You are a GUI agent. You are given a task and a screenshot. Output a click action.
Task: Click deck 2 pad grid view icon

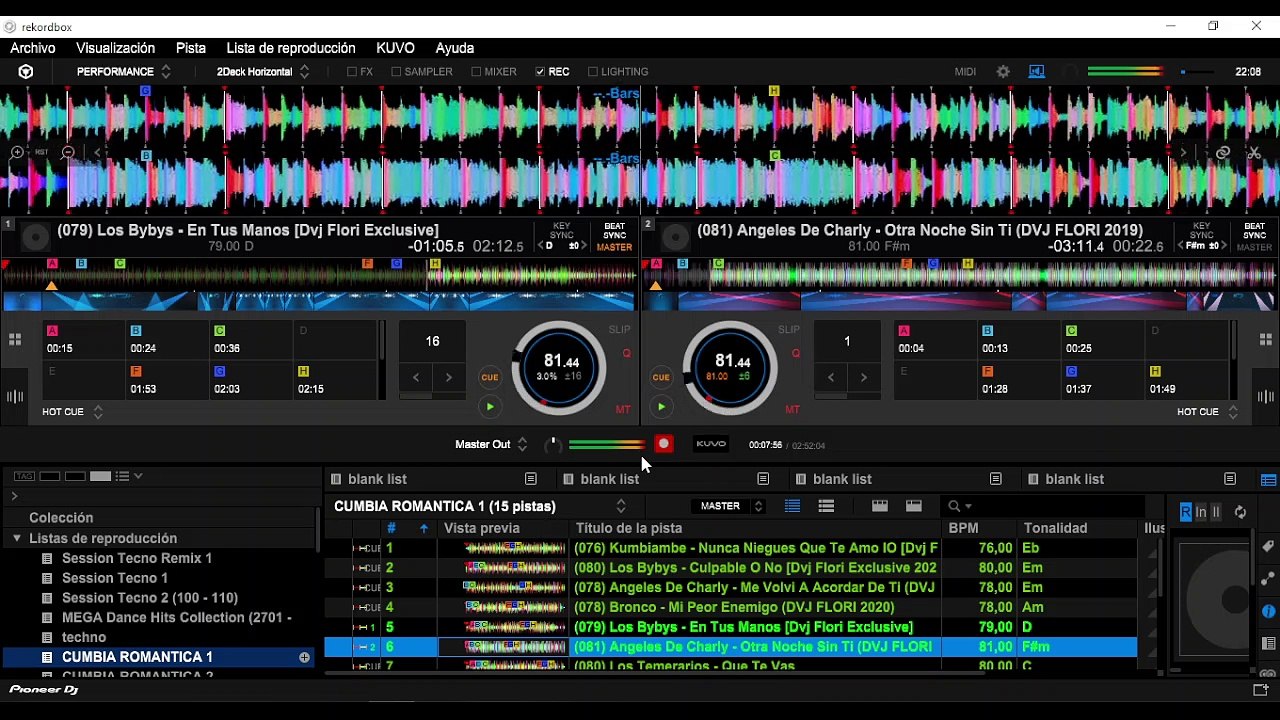[1265, 340]
